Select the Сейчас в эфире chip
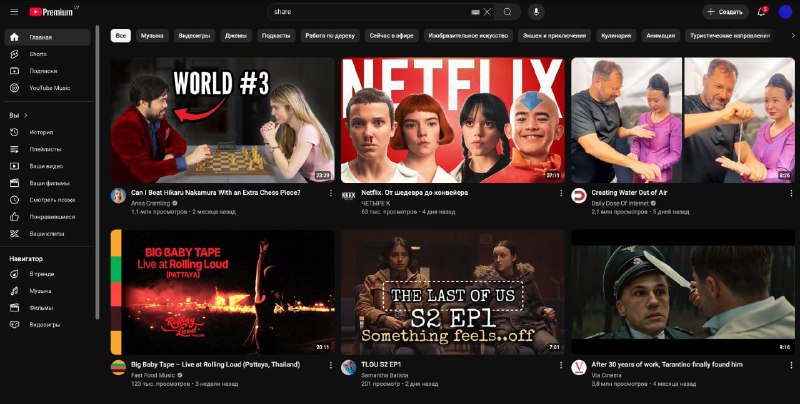800x404 pixels. (392, 36)
